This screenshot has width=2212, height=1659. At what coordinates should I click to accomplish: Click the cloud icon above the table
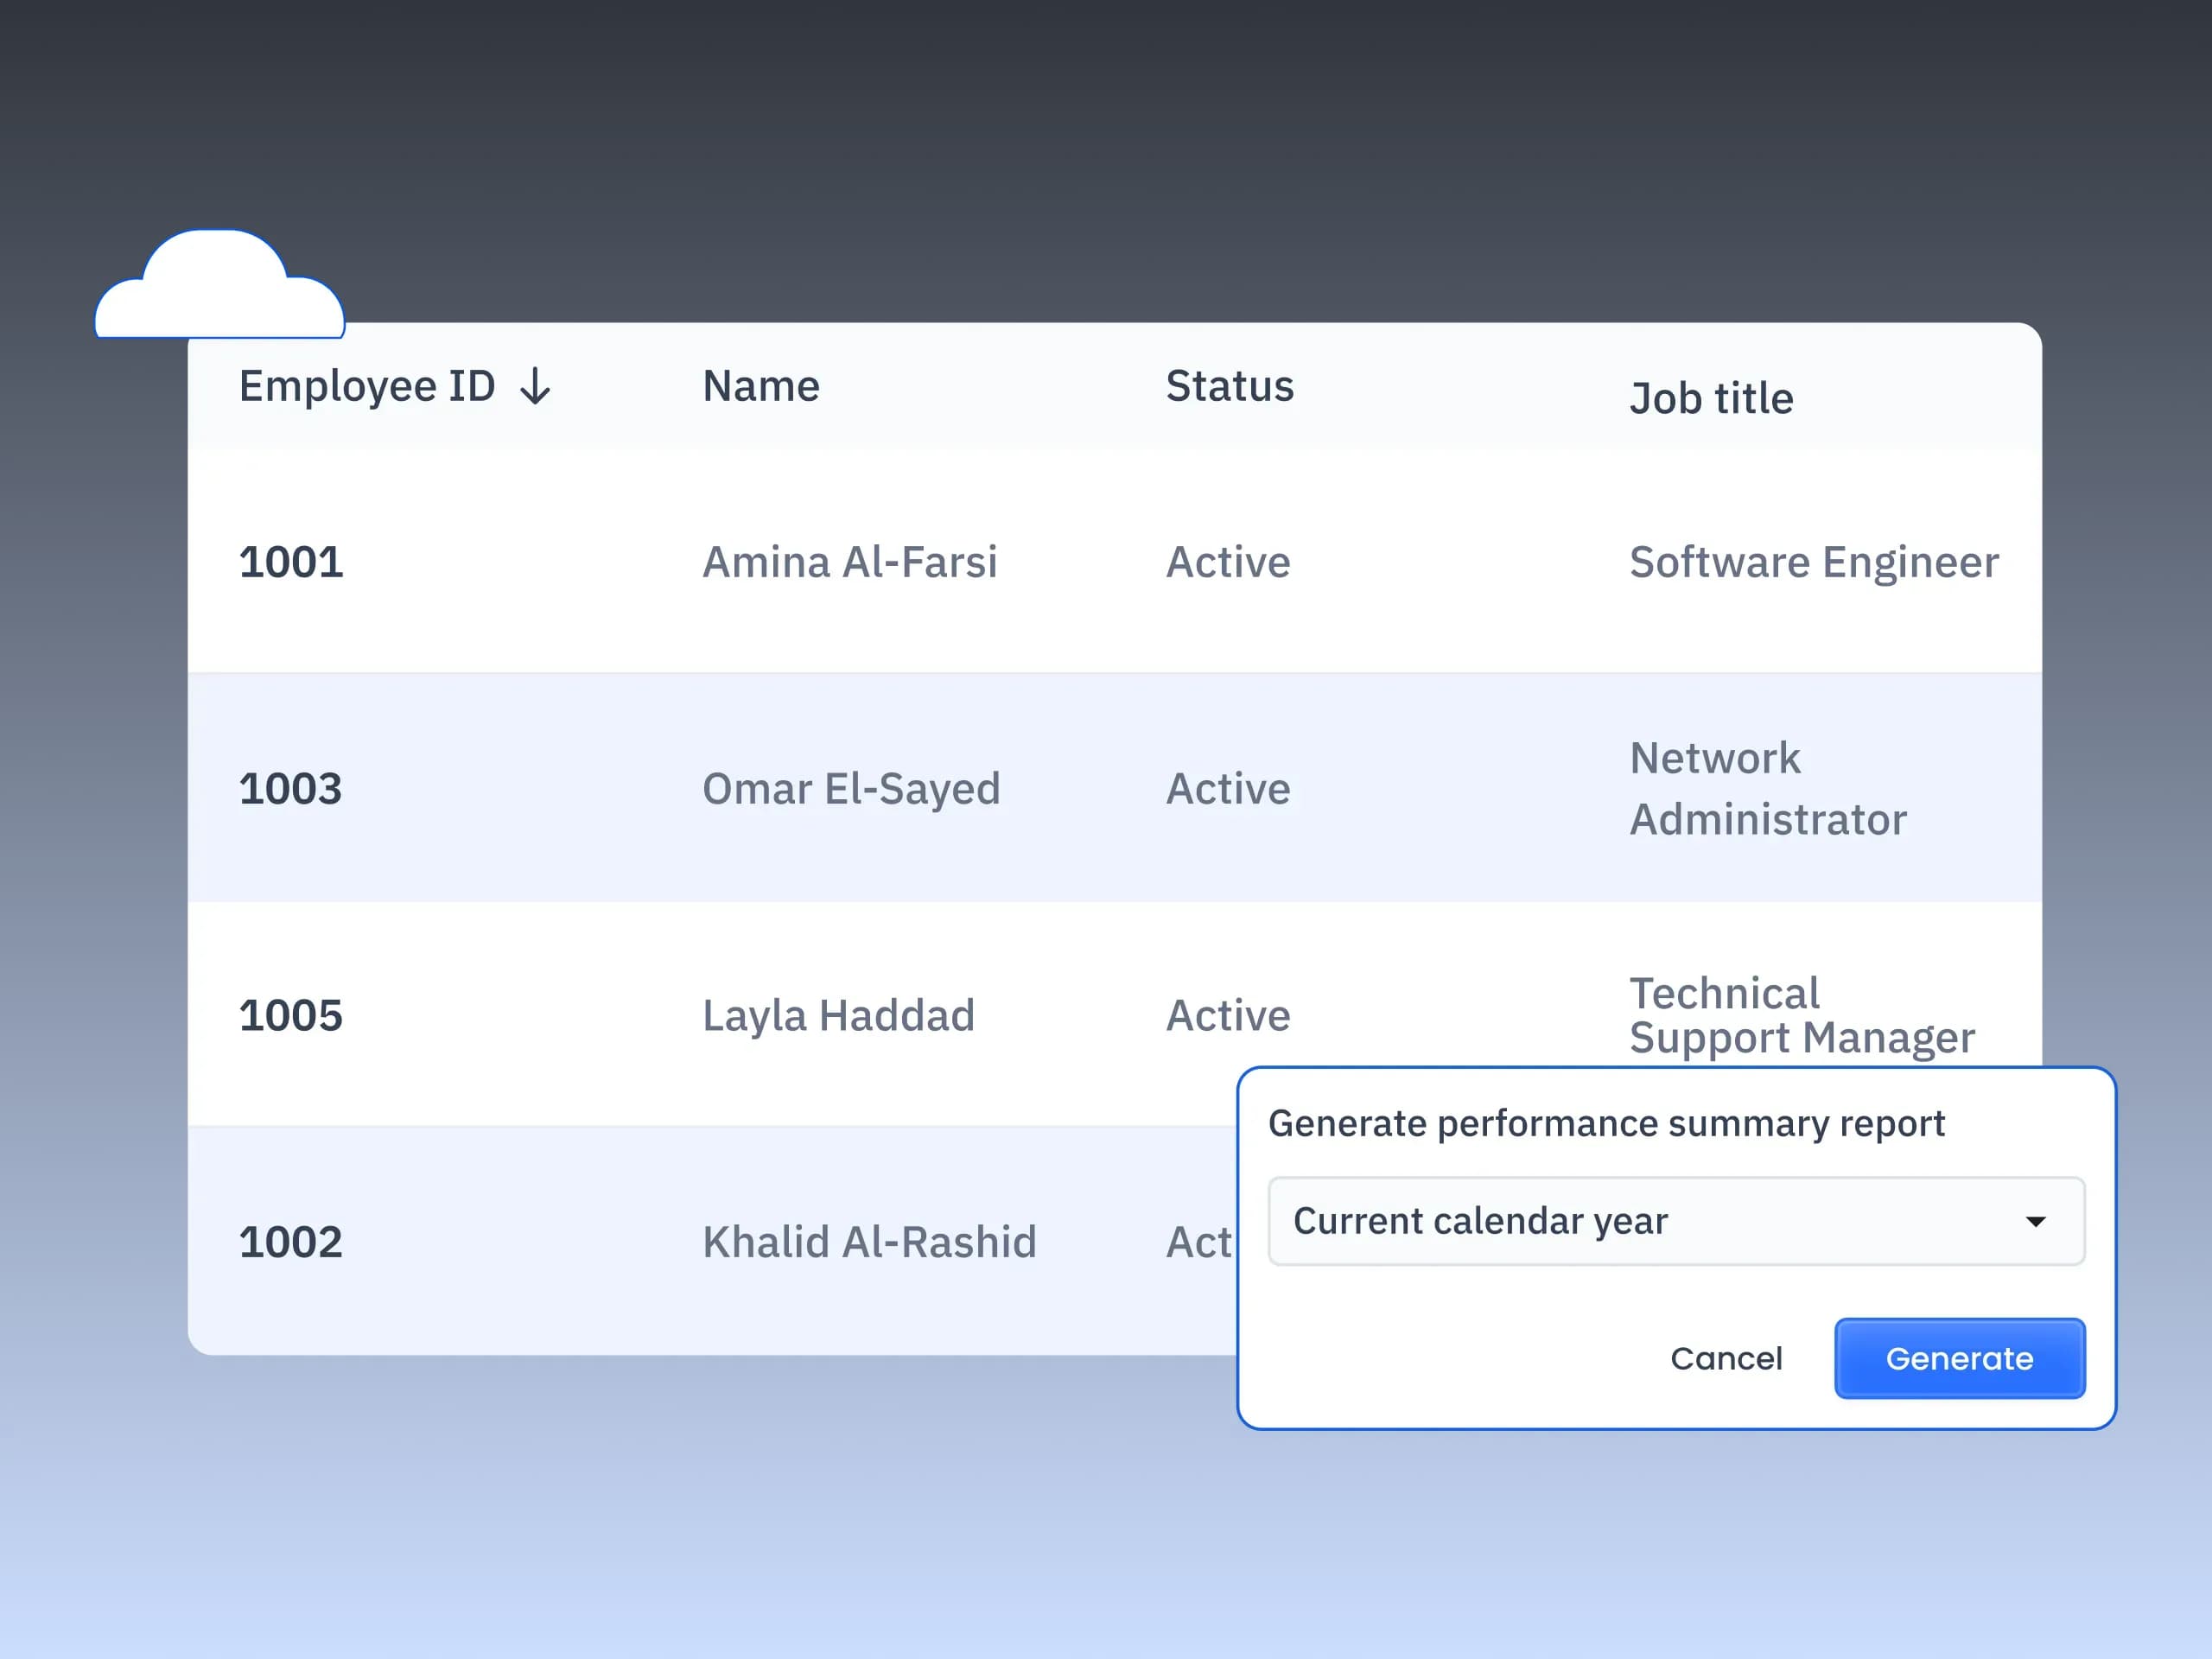pyautogui.click(x=220, y=284)
